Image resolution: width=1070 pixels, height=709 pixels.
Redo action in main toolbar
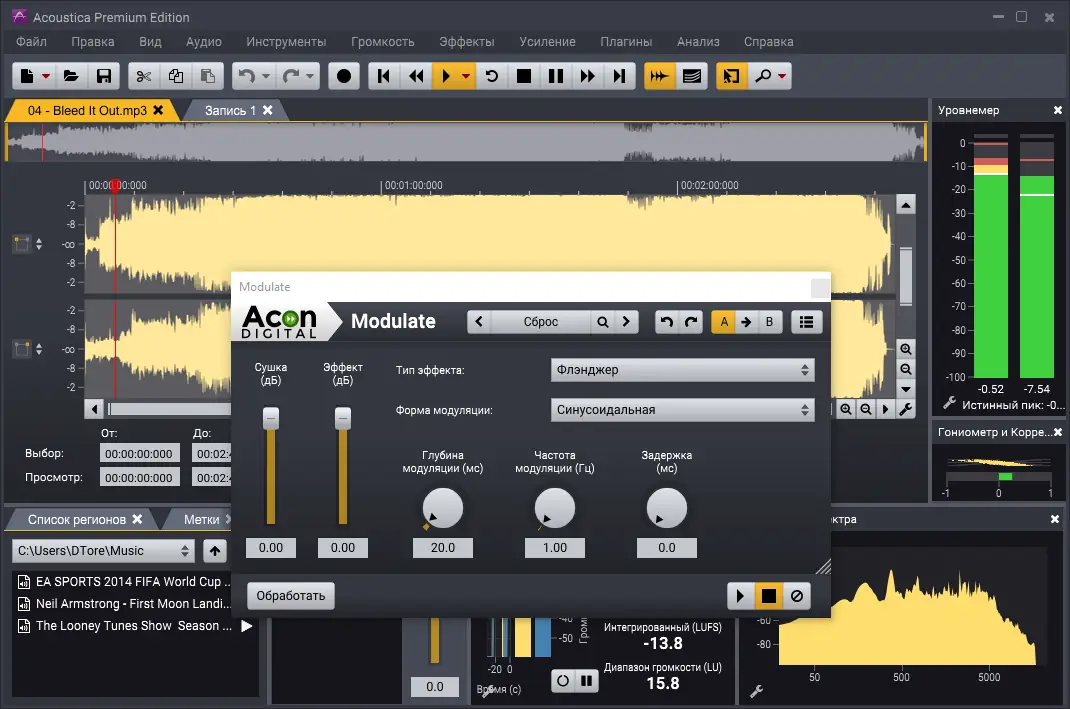pos(291,76)
